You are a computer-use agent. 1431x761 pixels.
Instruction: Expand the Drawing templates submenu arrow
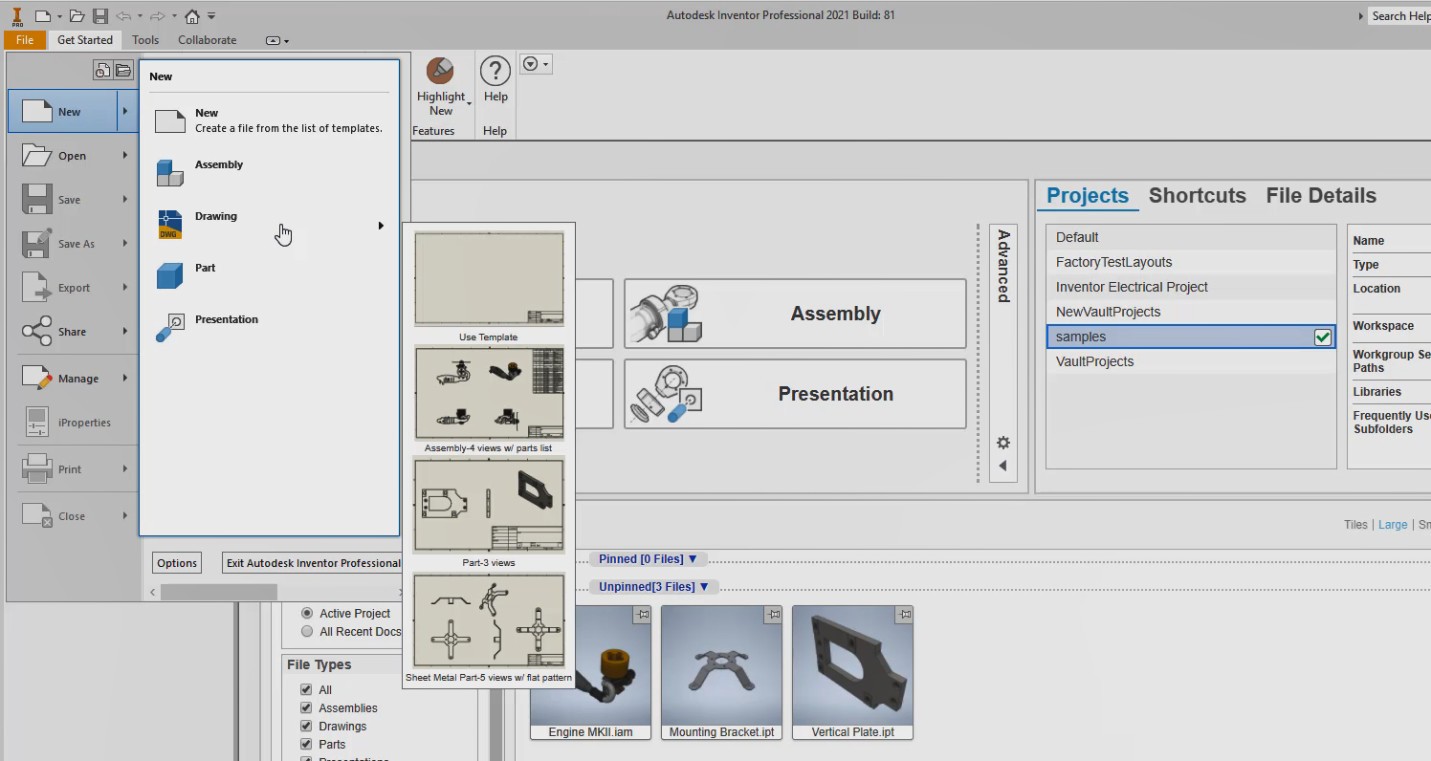pos(381,226)
